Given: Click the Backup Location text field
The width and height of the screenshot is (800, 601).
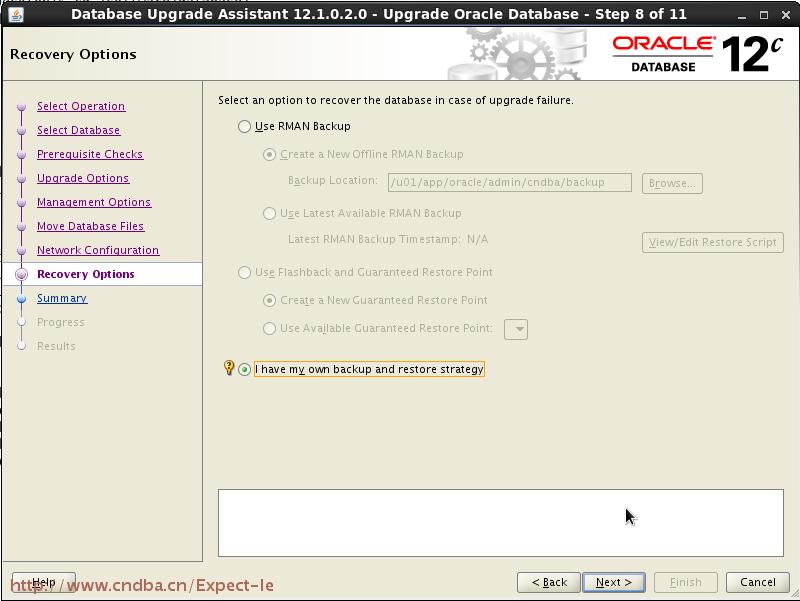Looking at the screenshot, I should [509, 182].
